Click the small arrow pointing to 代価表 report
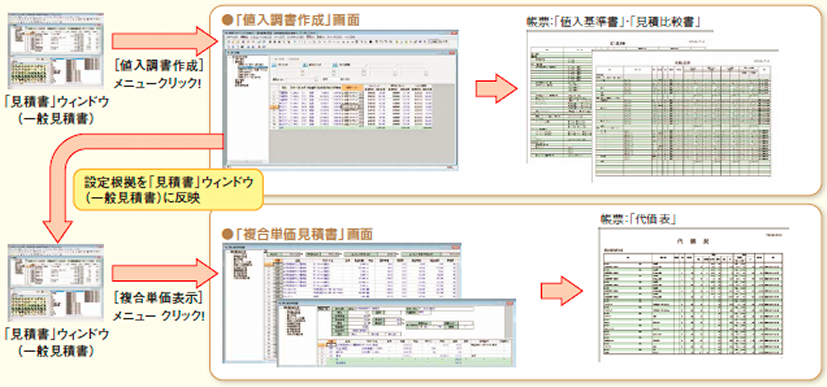 click(x=561, y=291)
